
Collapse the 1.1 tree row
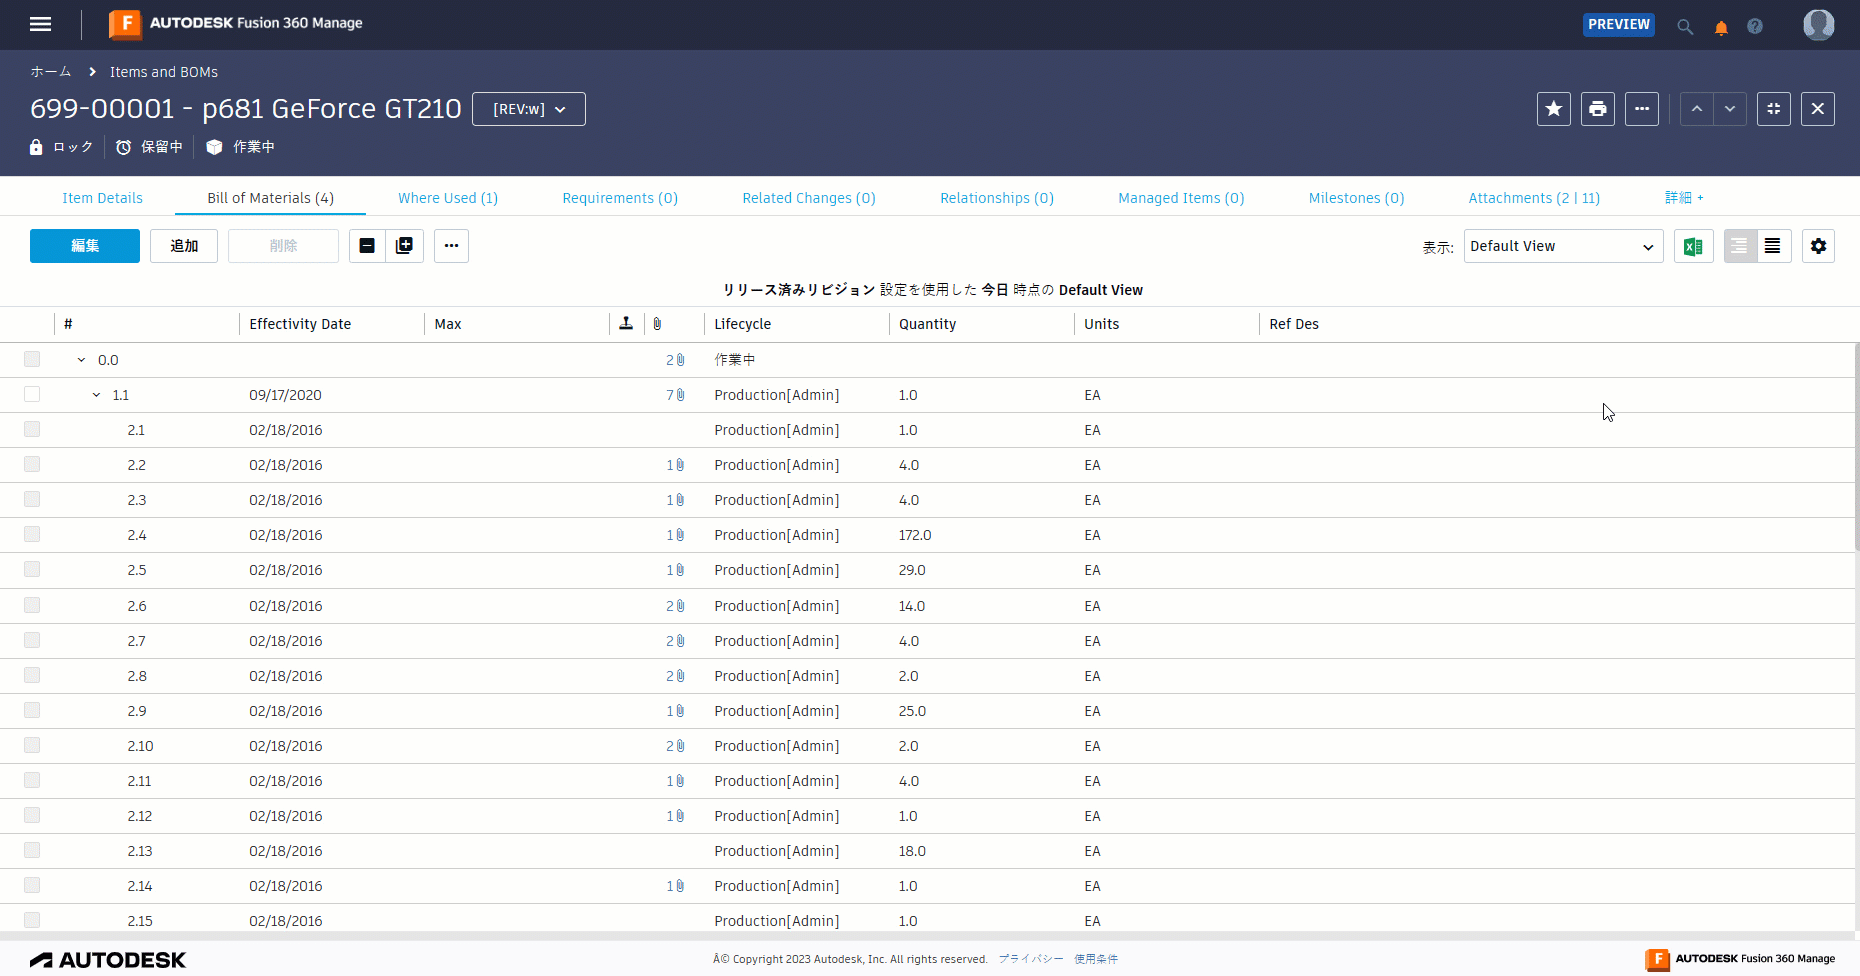pyautogui.click(x=97, y=395)
